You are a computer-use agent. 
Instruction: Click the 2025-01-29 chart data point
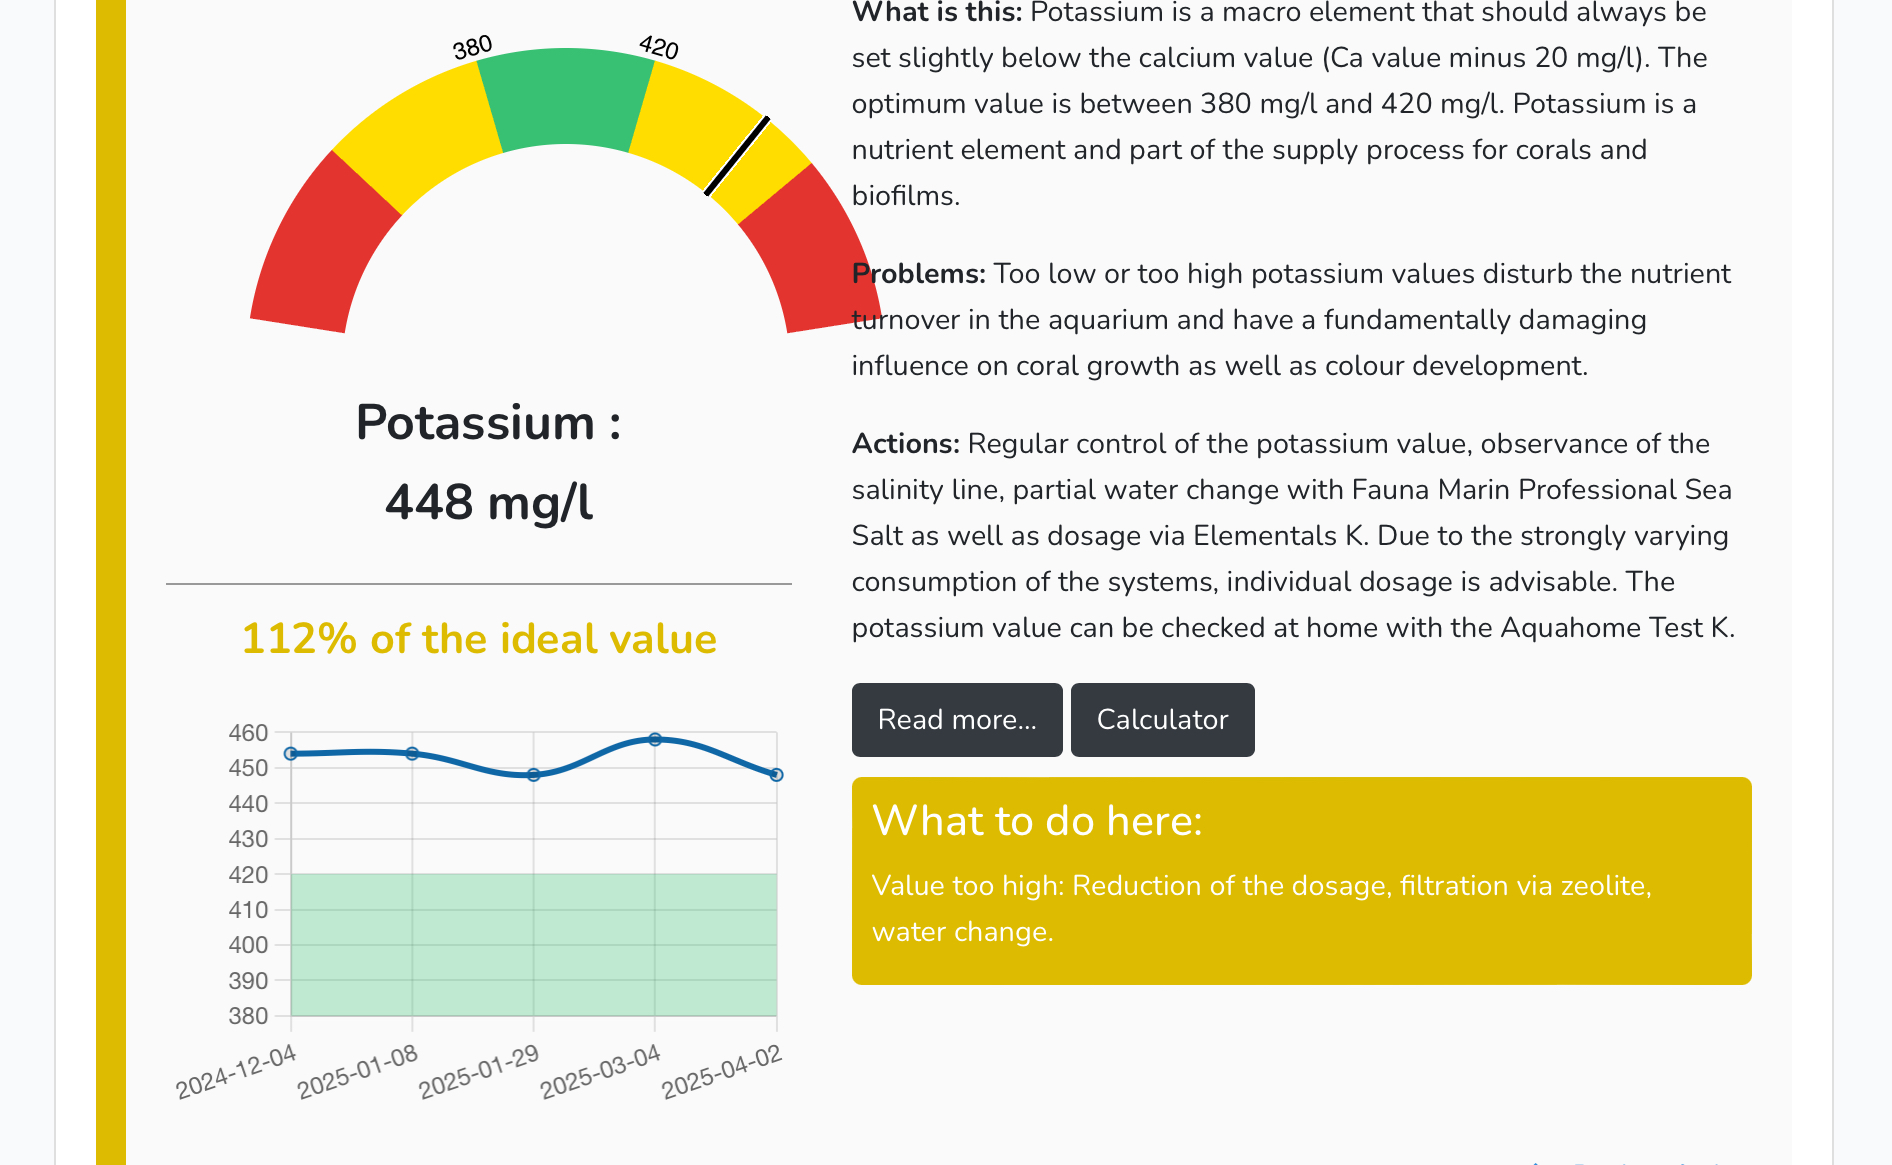pyautogui.click(x=534, y=775)
